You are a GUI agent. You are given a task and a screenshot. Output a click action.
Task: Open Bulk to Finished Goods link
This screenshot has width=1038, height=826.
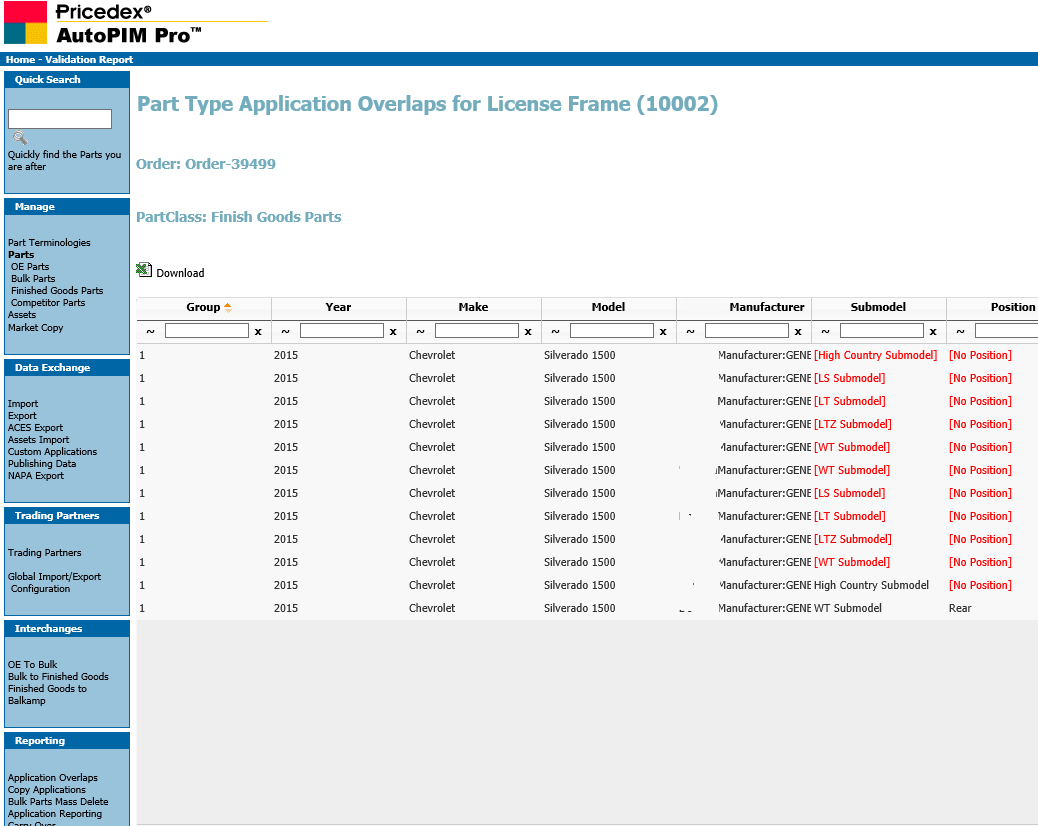tap(58, 676)
